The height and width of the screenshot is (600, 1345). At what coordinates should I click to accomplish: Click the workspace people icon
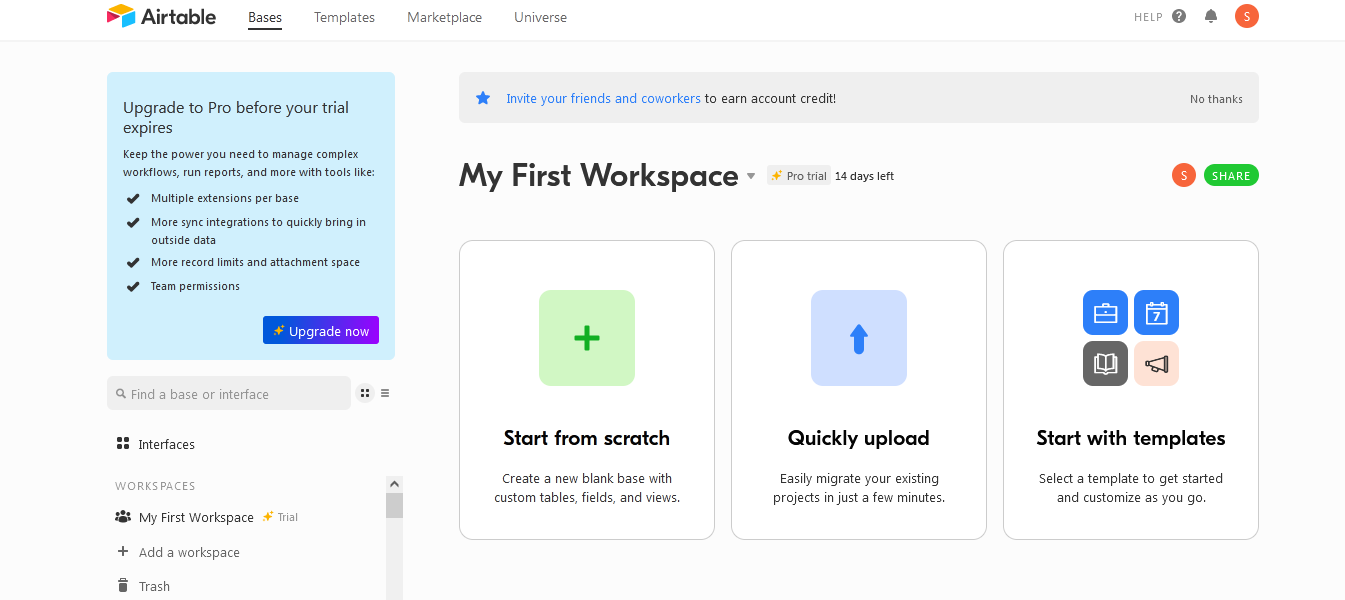coord(123,517)
